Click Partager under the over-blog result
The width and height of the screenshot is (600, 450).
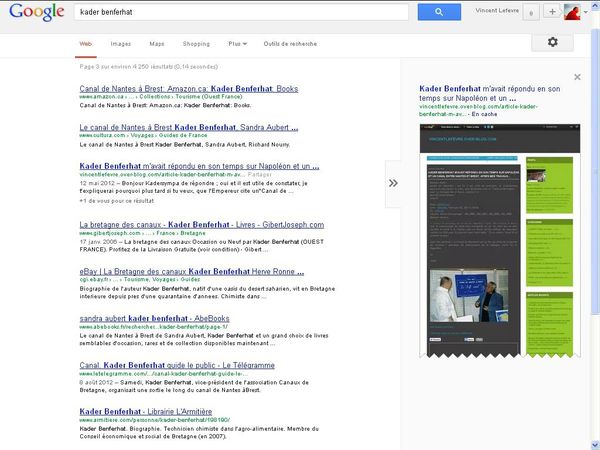(x=259, y=174)
